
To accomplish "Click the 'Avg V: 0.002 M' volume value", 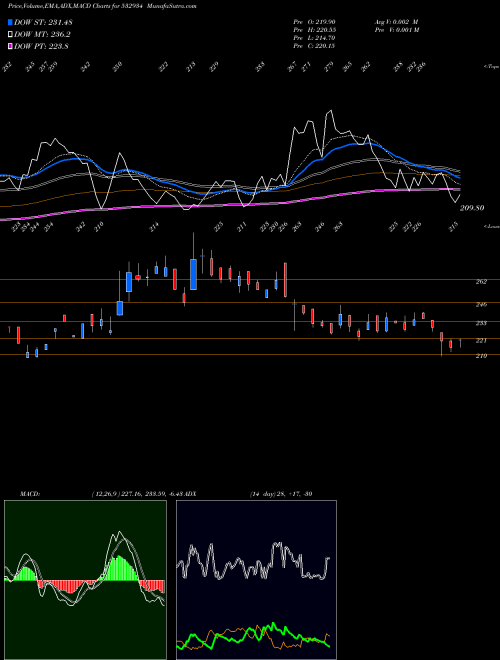I will 396,22.
